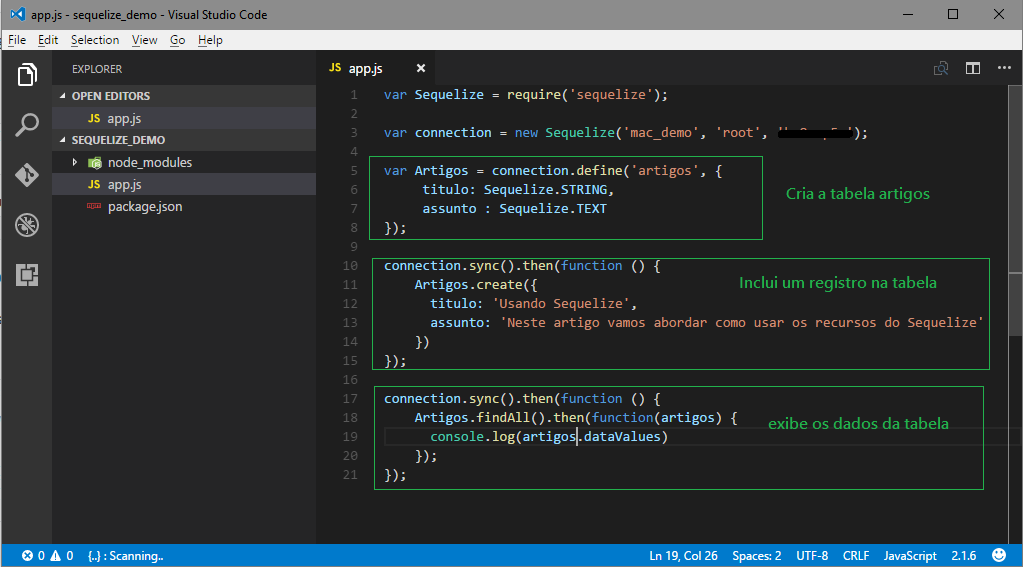
Task: Change line endings via CRLF
Action: click(855, 556)
